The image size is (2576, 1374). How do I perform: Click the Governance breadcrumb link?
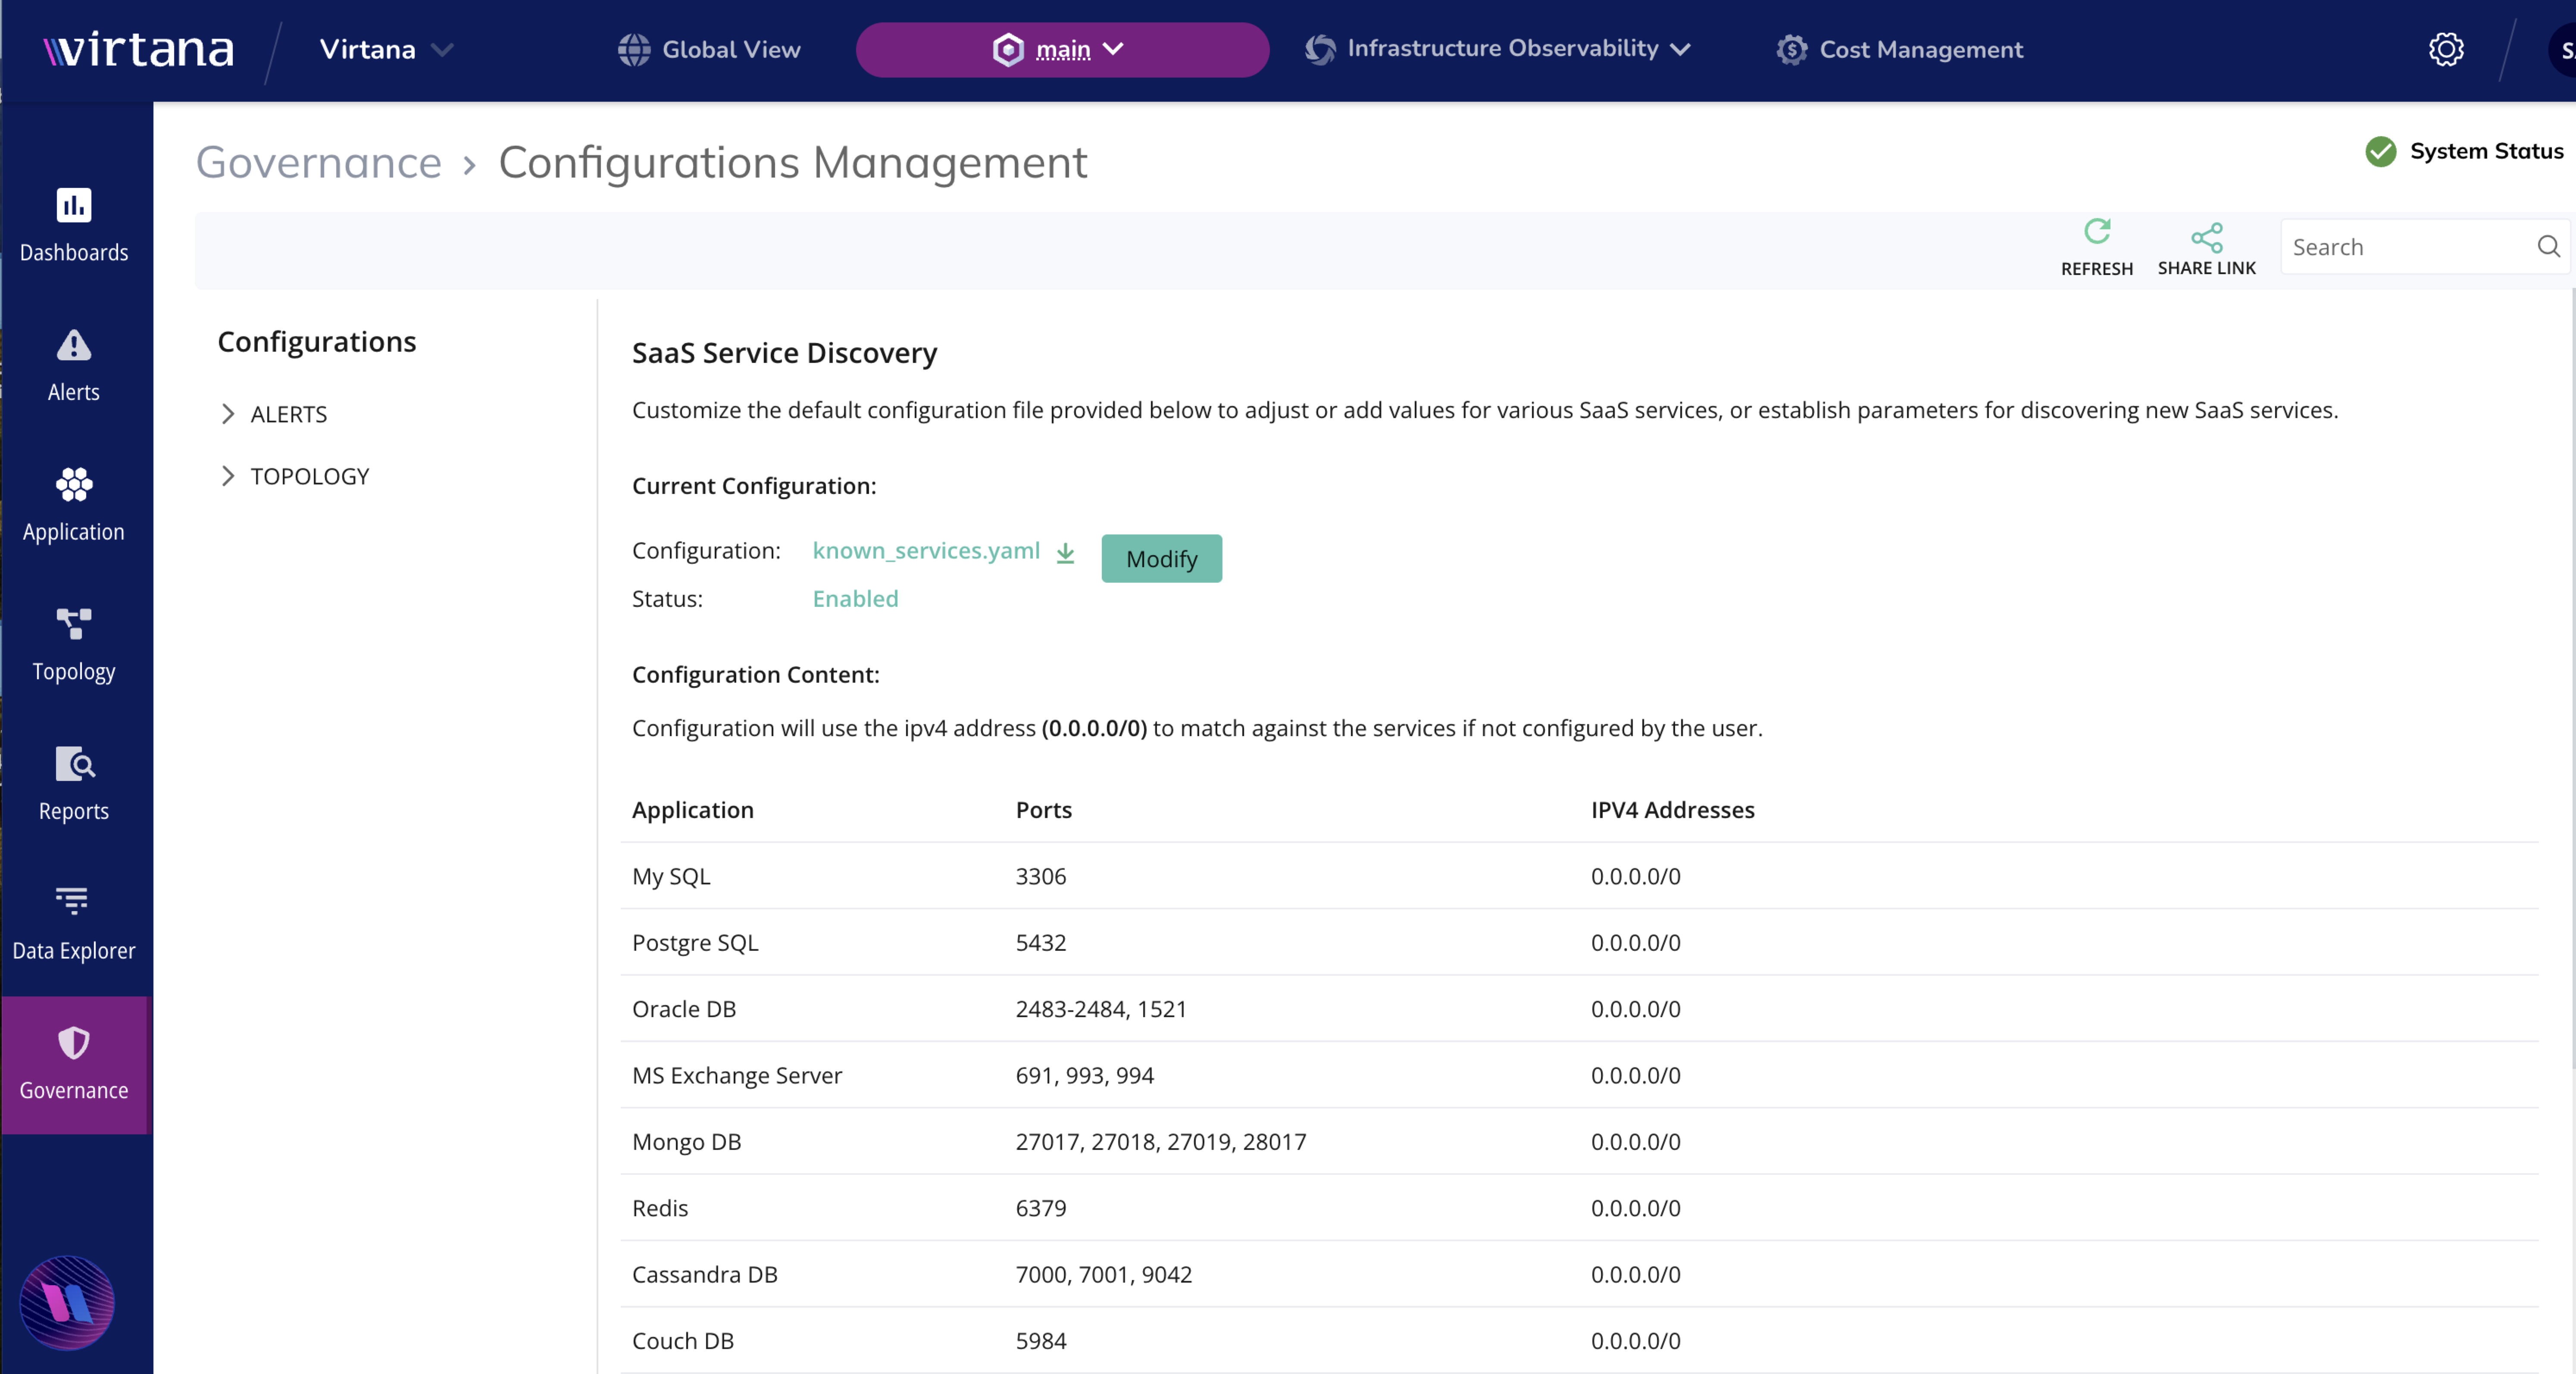point(318,162)
